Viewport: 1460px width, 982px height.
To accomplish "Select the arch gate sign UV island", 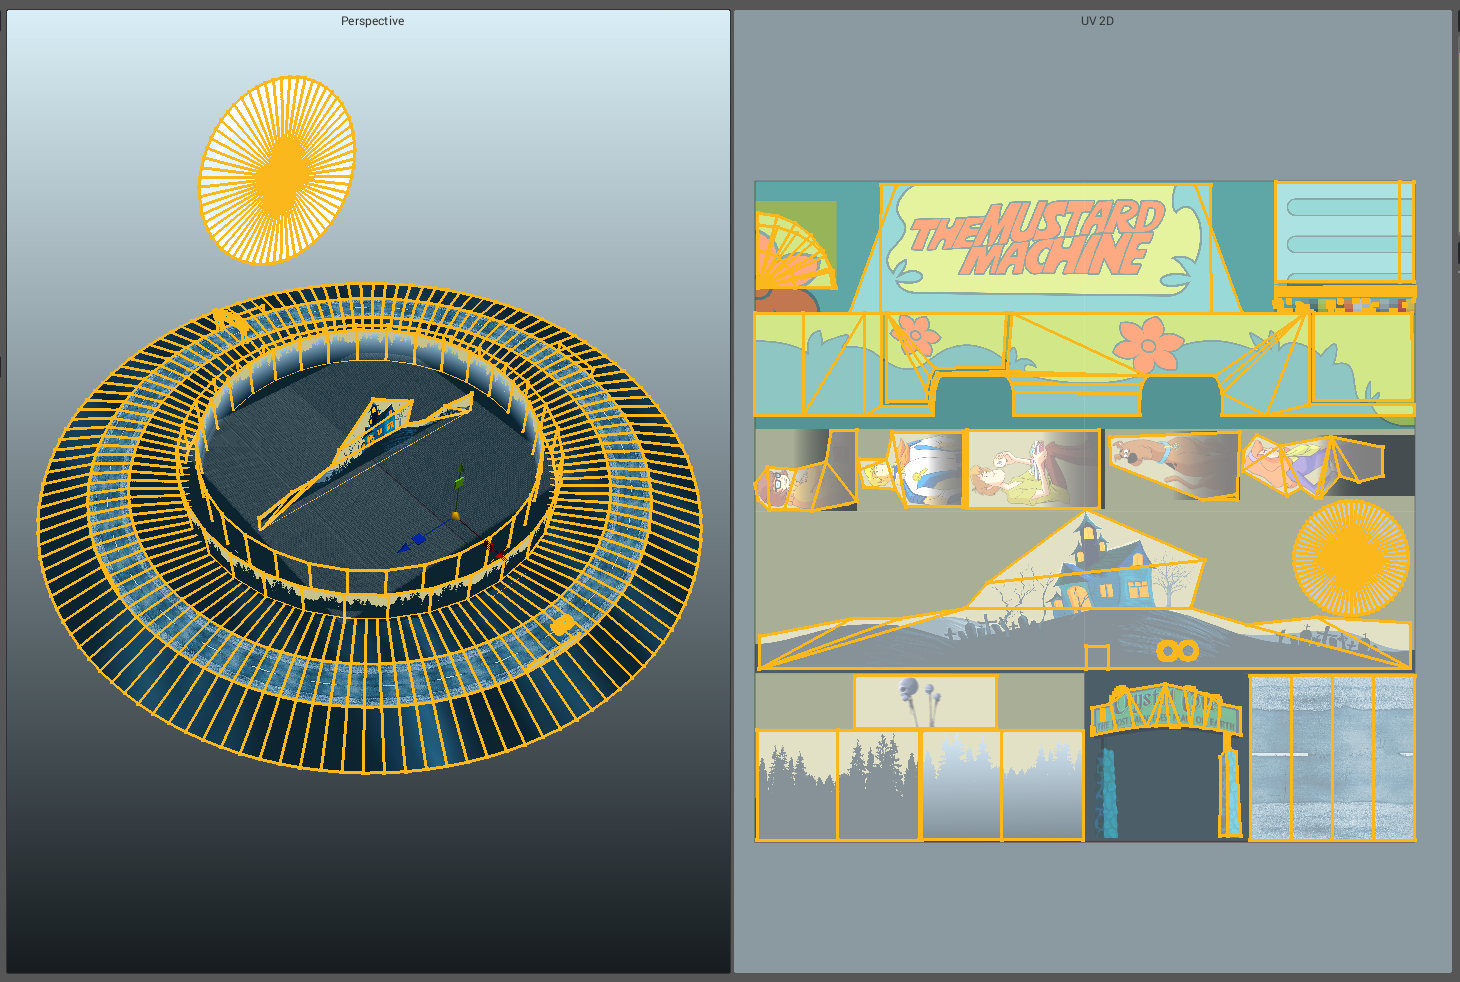I will [x=1164, y=711].
